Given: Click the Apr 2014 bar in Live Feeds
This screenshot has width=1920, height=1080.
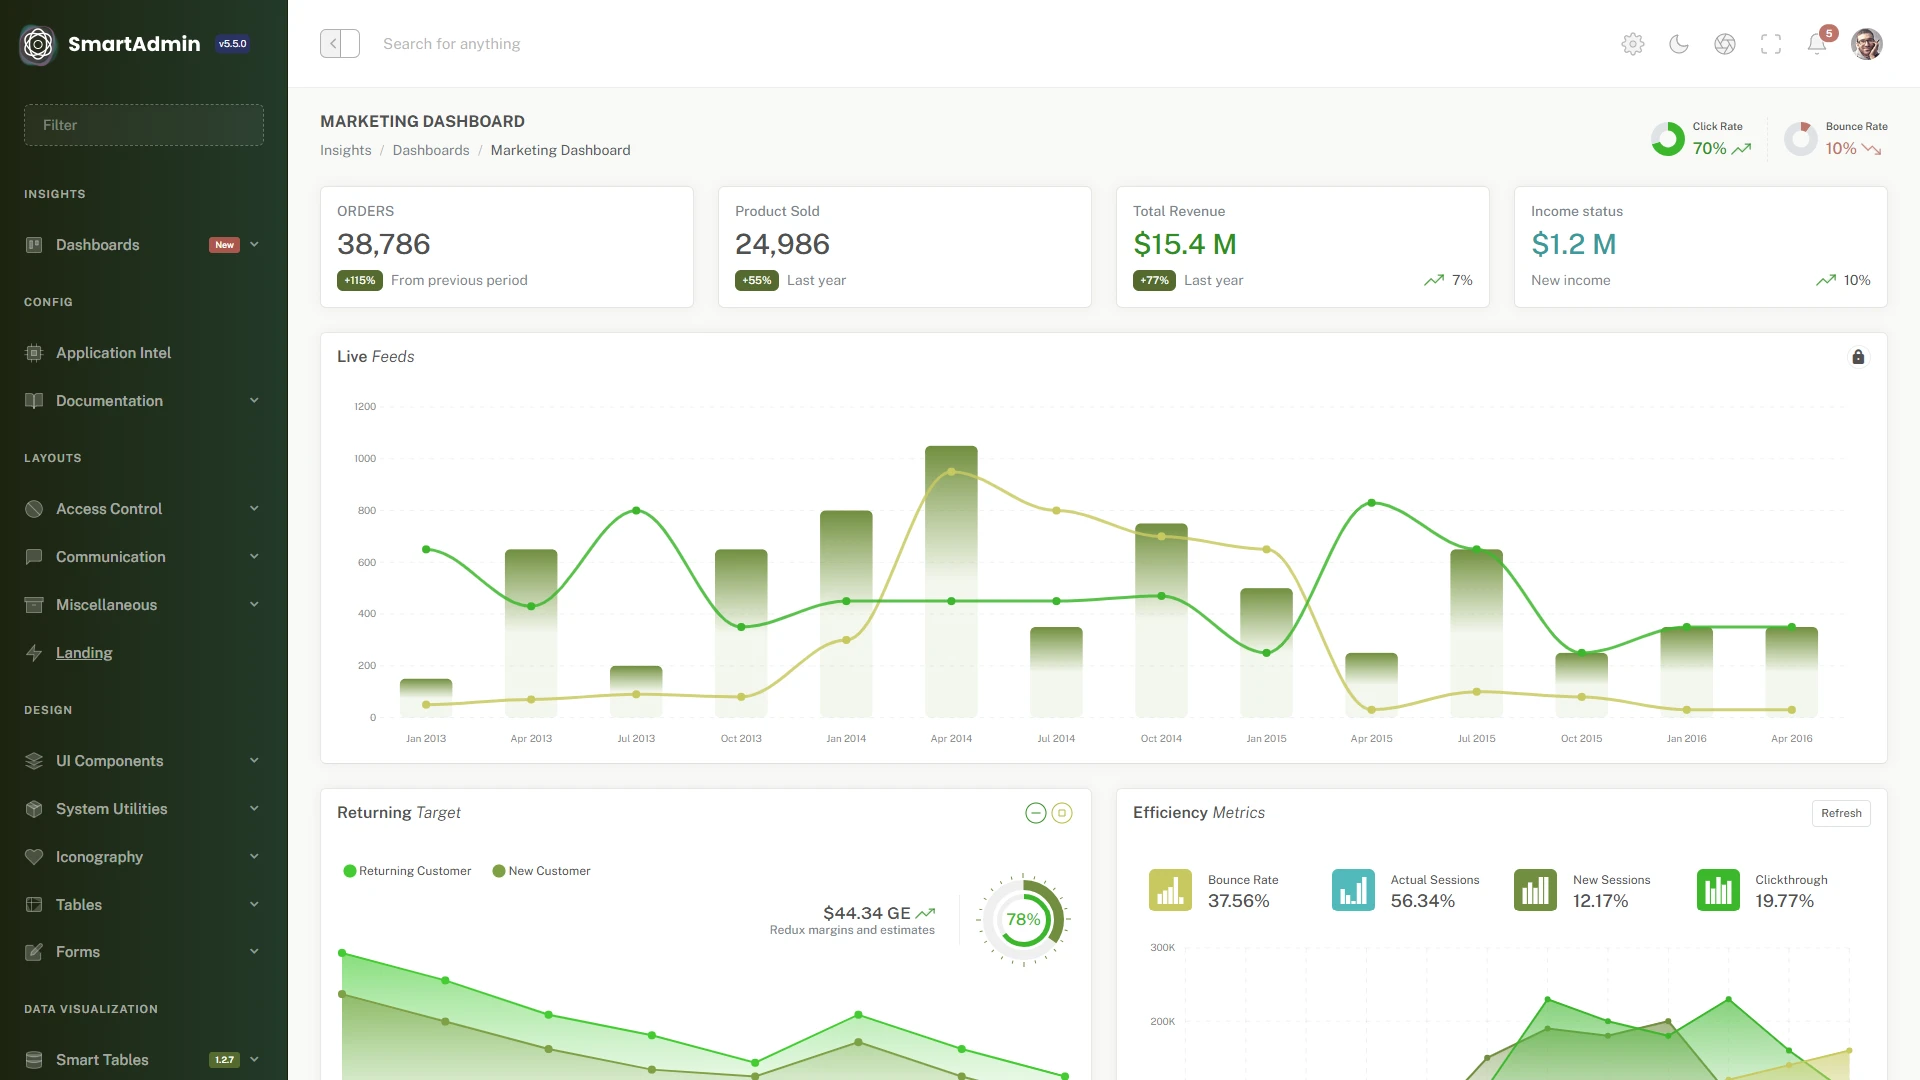Looking at the screenshot, I should pyautogui.click(x=951, y=581).
